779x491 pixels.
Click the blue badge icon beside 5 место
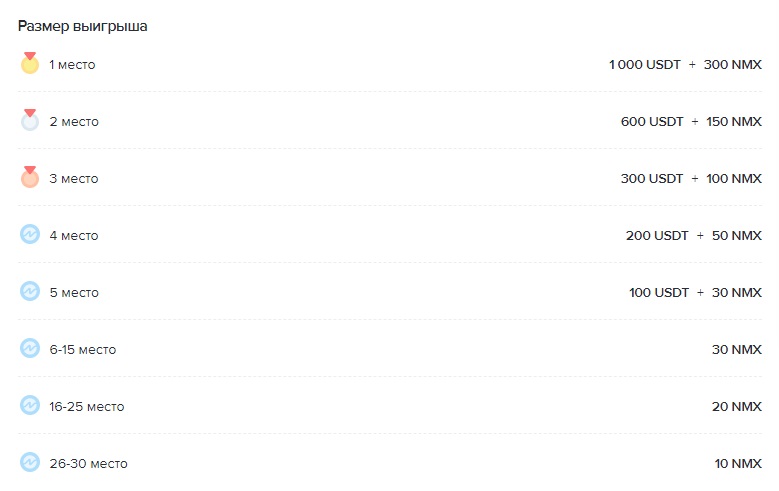(x=30, y=292)
